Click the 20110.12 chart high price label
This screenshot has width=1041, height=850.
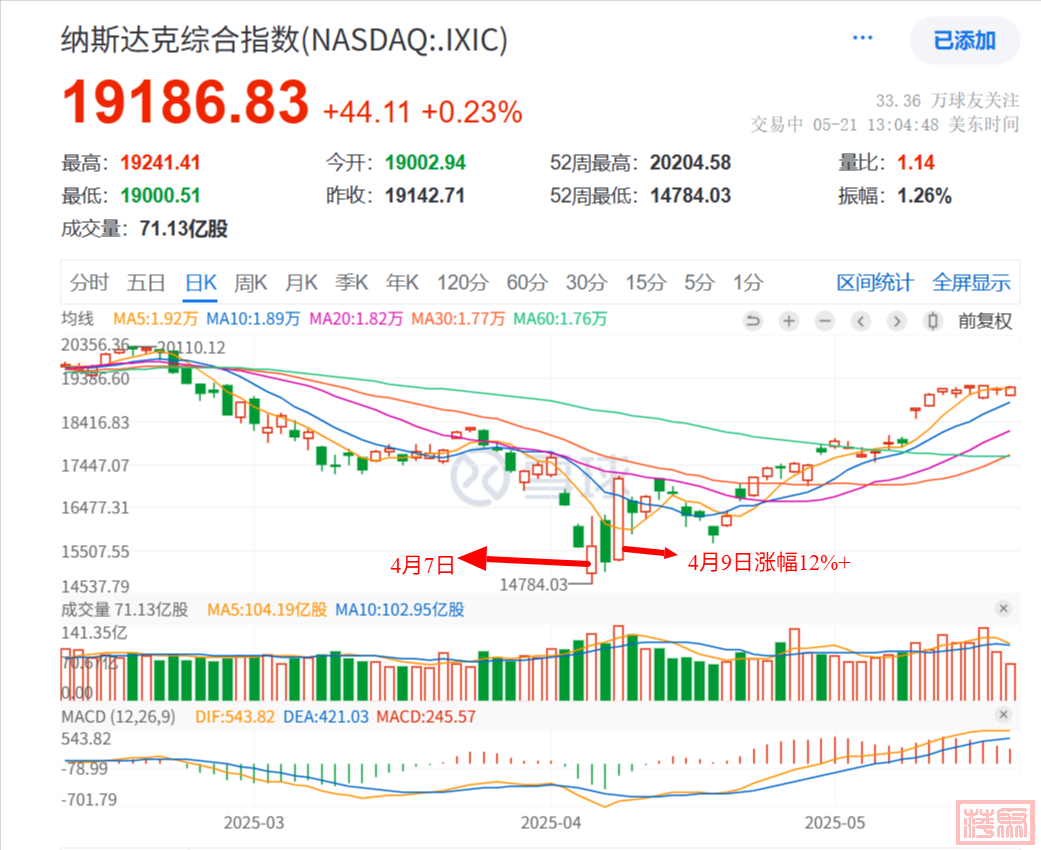click(x=191, y=348)
